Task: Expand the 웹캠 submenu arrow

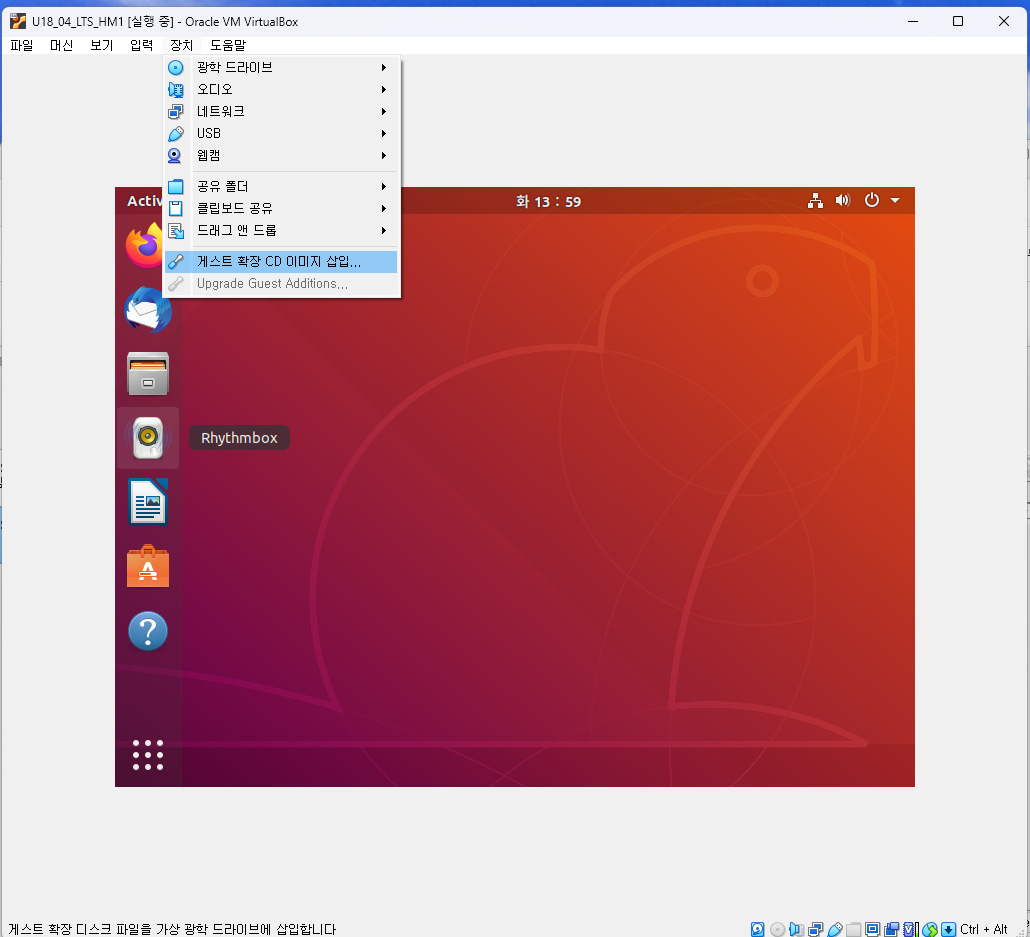Action: coord(384,155)
